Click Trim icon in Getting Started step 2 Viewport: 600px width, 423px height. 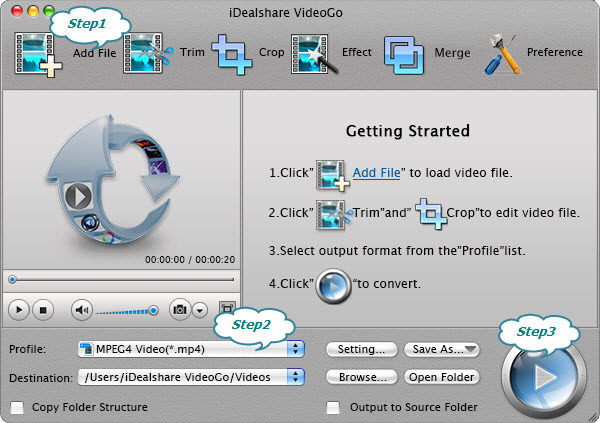[334, 215]
